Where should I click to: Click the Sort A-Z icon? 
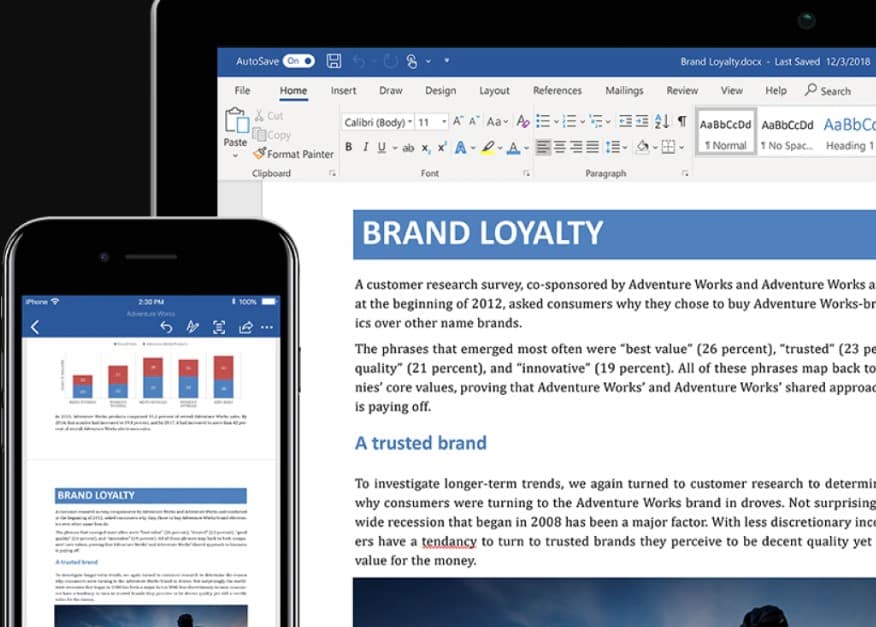pyautogui.click(x=661, y=121)
